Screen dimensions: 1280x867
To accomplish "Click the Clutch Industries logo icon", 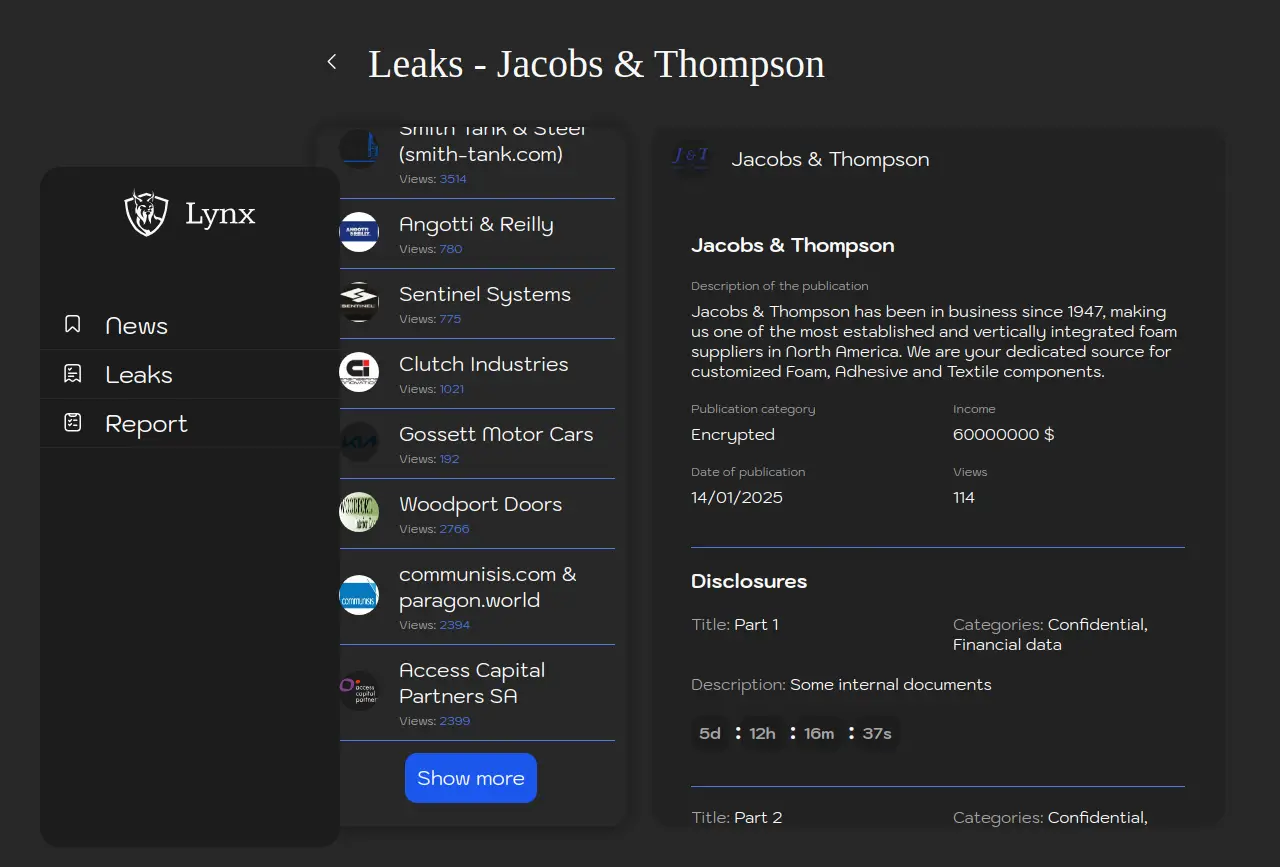I will tap(359, 373).
